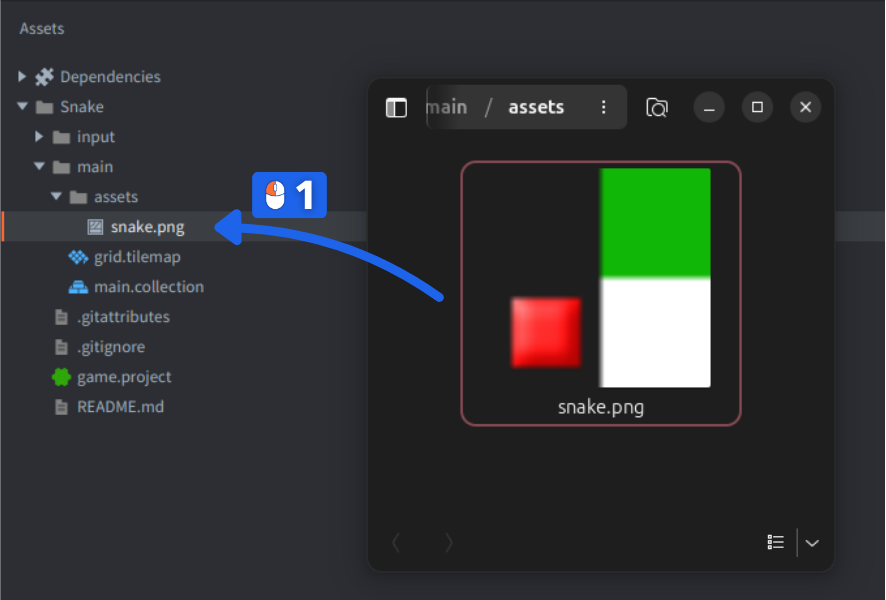This screenshot has height=600, width=886.
Task: Switch to list view in file manager
Action: coord(775,542)
